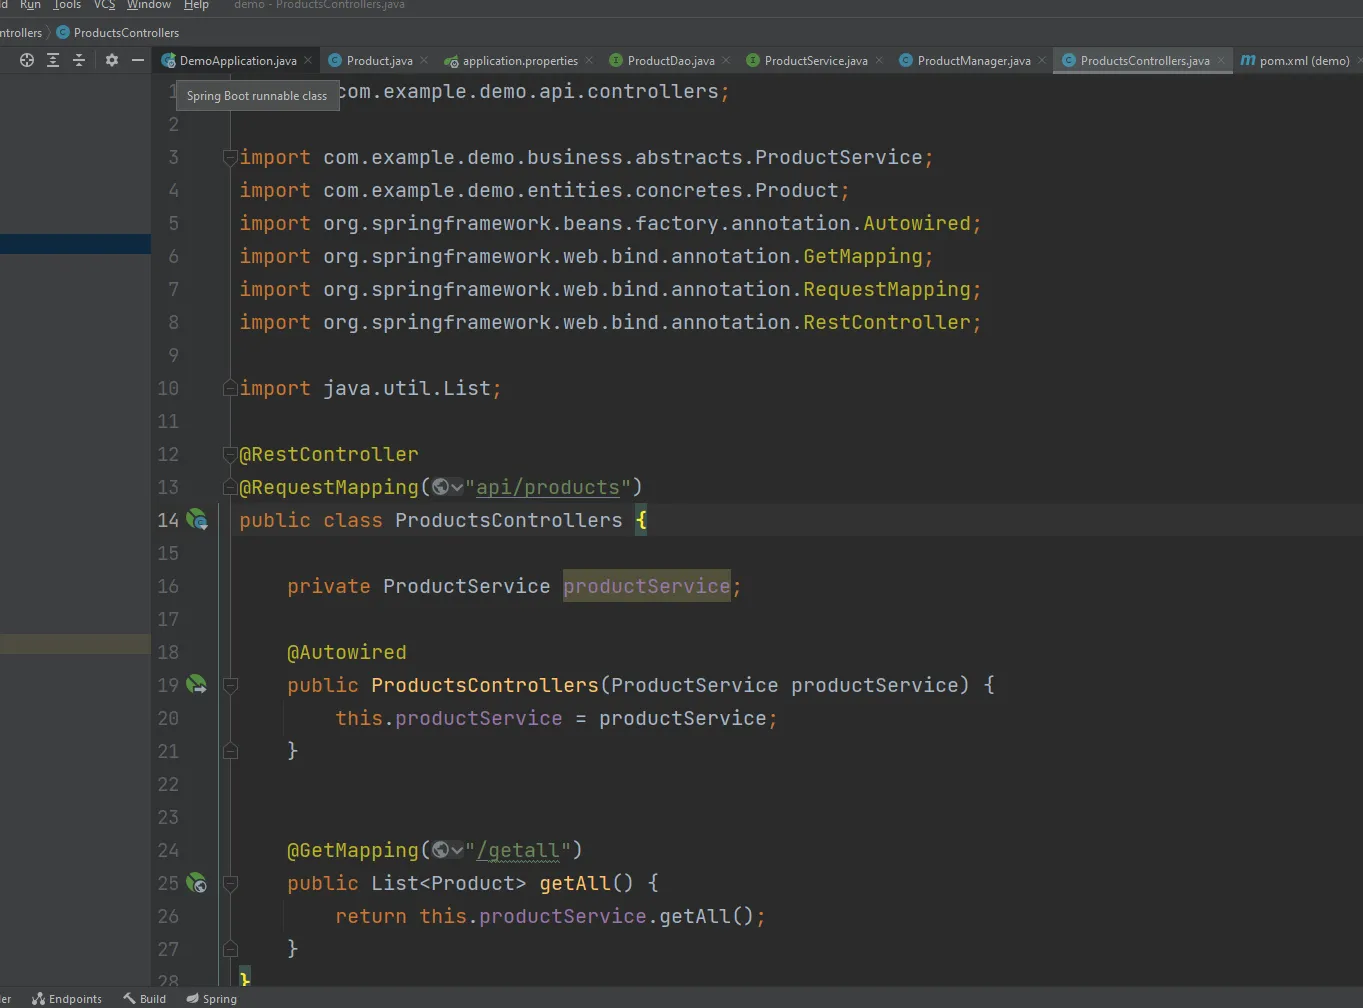Open the Window menu

148,5
